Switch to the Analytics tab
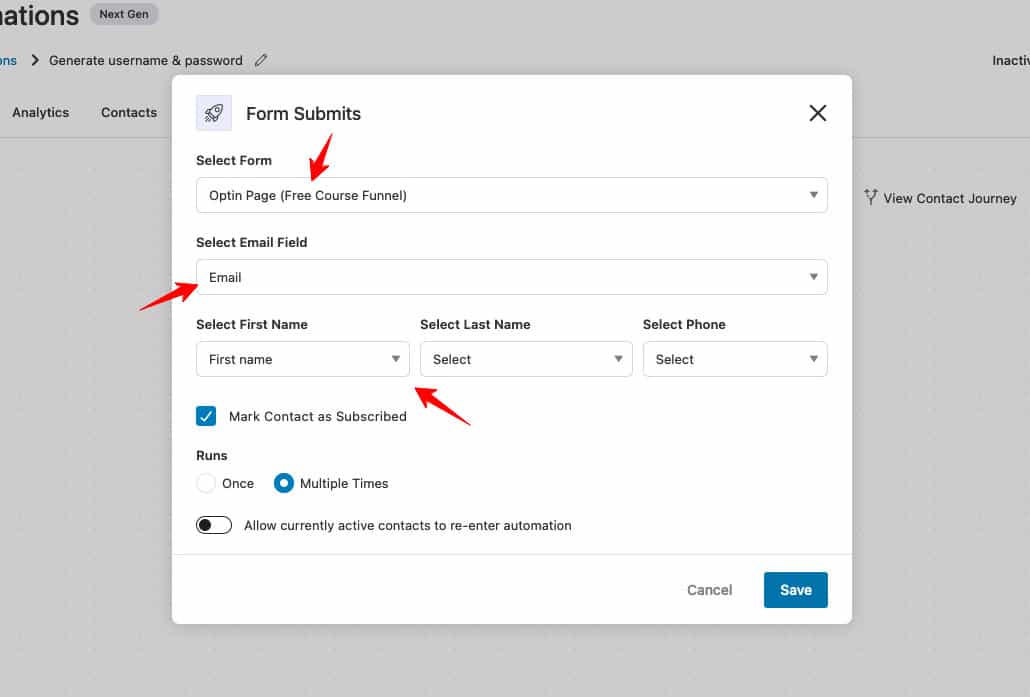Viewport: 1030px width, 697px height. pos(40,112)
